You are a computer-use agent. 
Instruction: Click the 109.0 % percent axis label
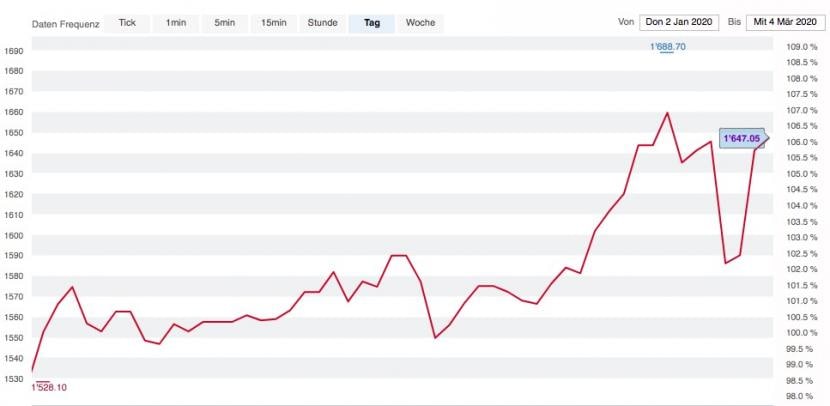(x=801, y=47)
